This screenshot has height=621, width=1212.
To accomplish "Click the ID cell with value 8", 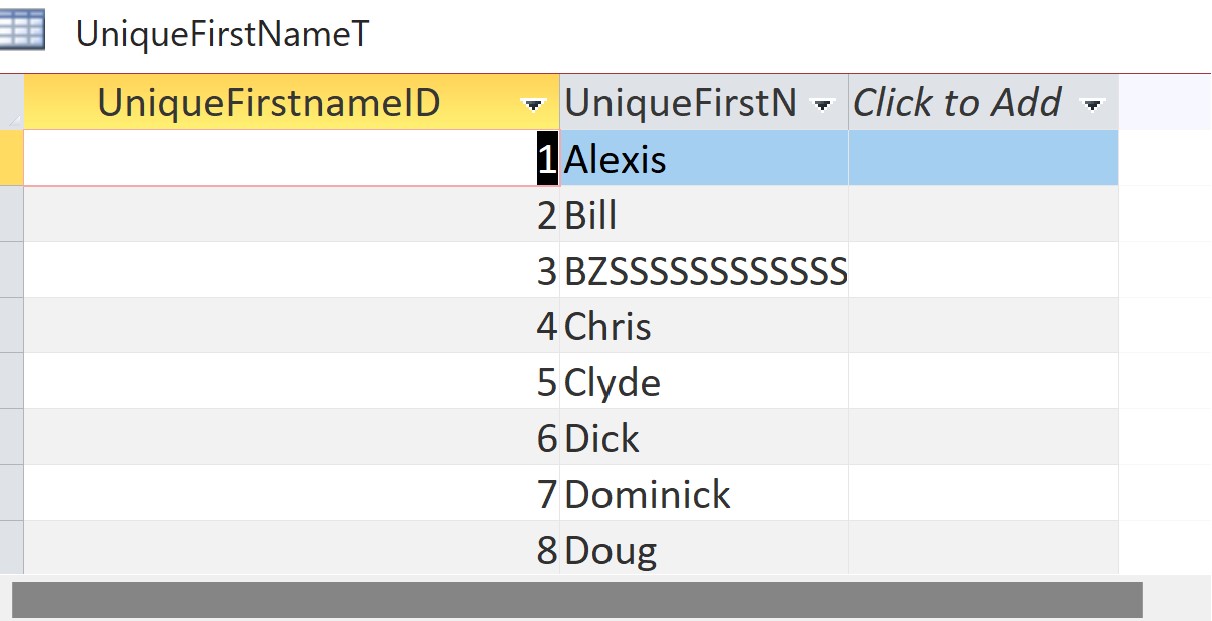I will coord(291,550).
